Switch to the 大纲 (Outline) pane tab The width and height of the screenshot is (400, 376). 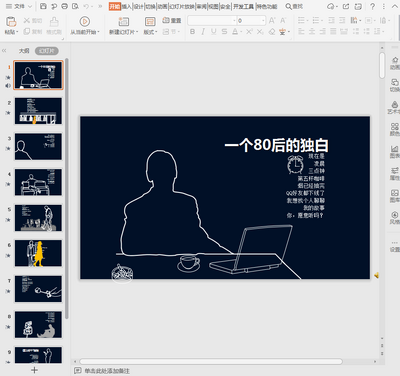point(24,51)
